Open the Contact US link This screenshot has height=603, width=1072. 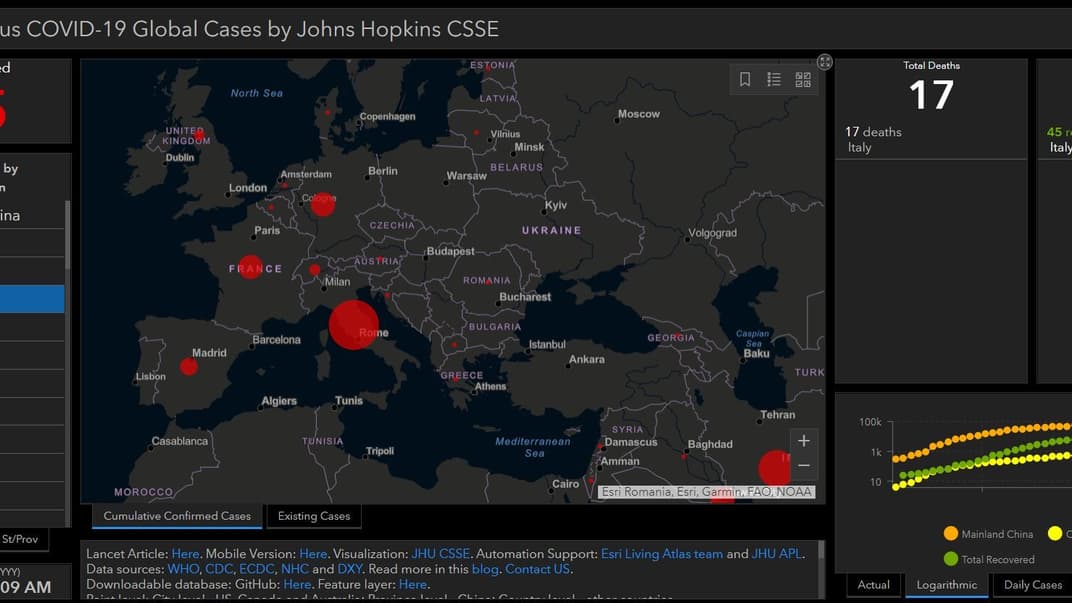(537, 569)
